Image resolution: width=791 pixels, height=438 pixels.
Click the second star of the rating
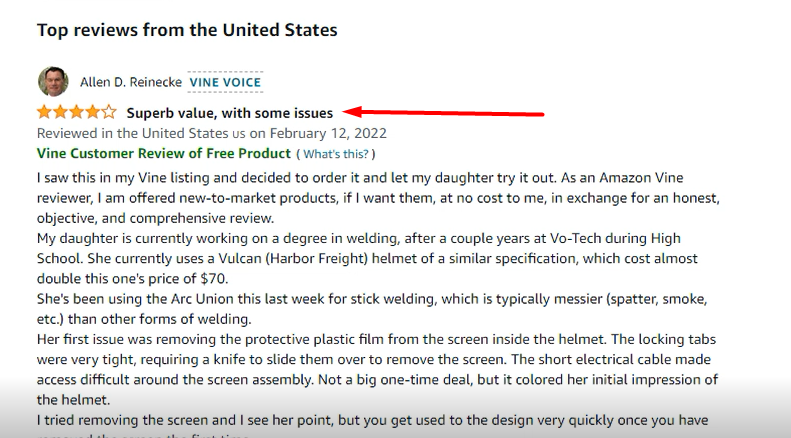(61, 112)
